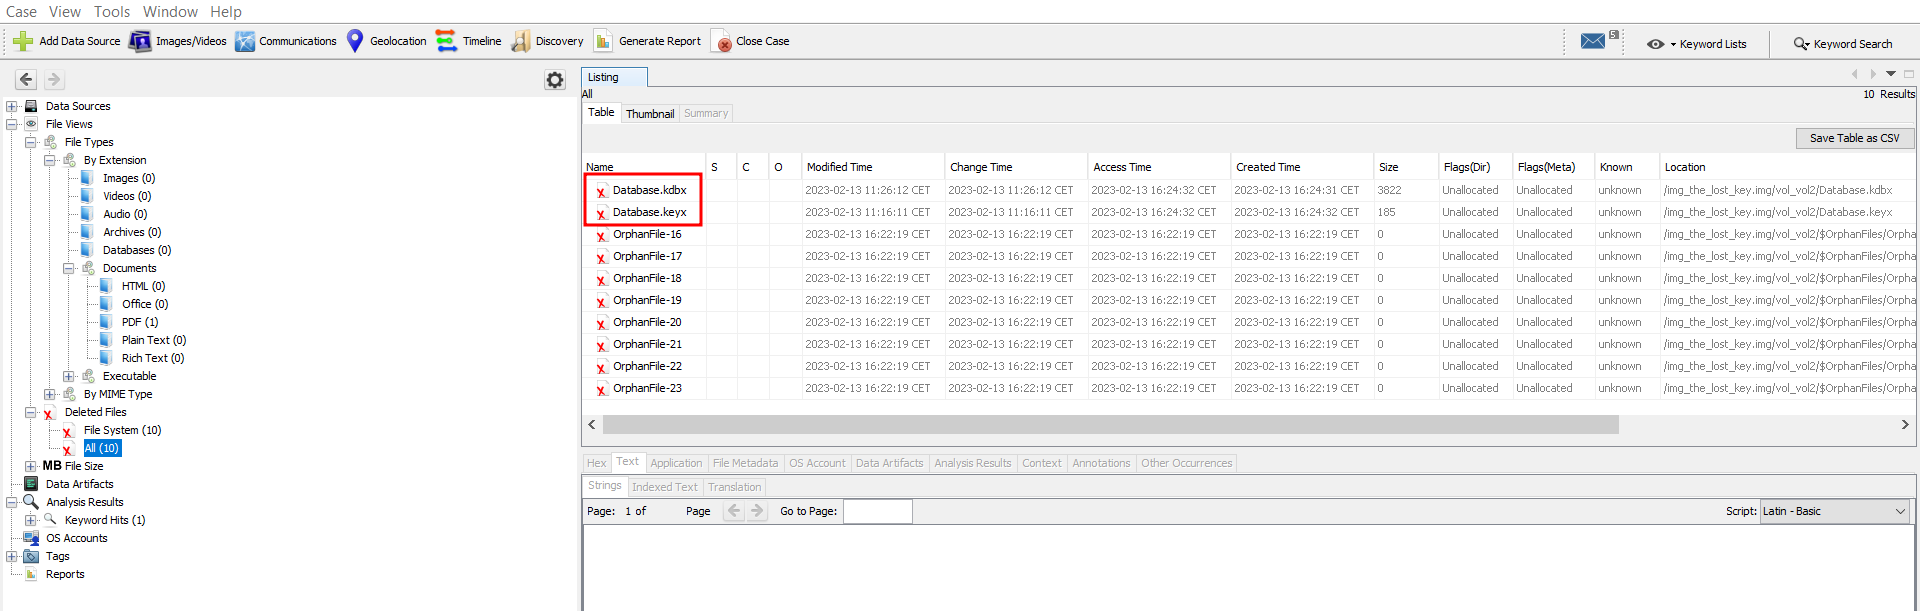Go forward with the right arrow in tree
The height and width of the screenshot is (611, 1920).
pos(54,79)
